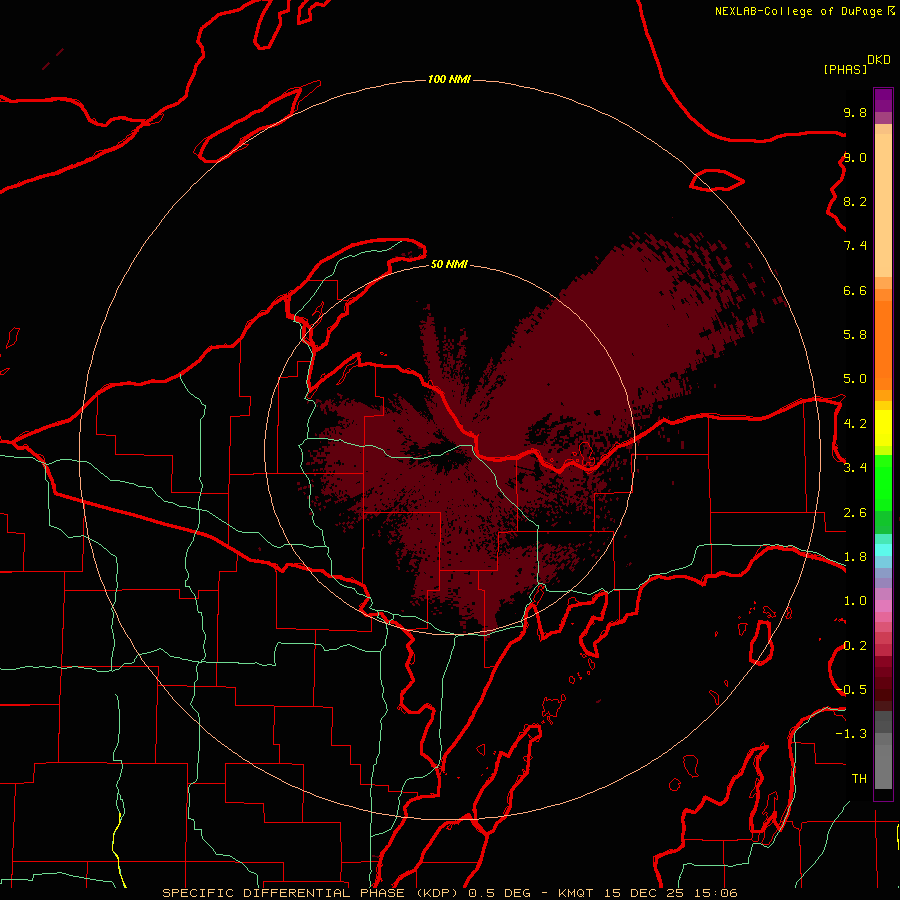This screenshot has width=900, height=900.
Task: Pick the bright green band of the color bar
Action: pyautogui.click(x=883, y=483)
